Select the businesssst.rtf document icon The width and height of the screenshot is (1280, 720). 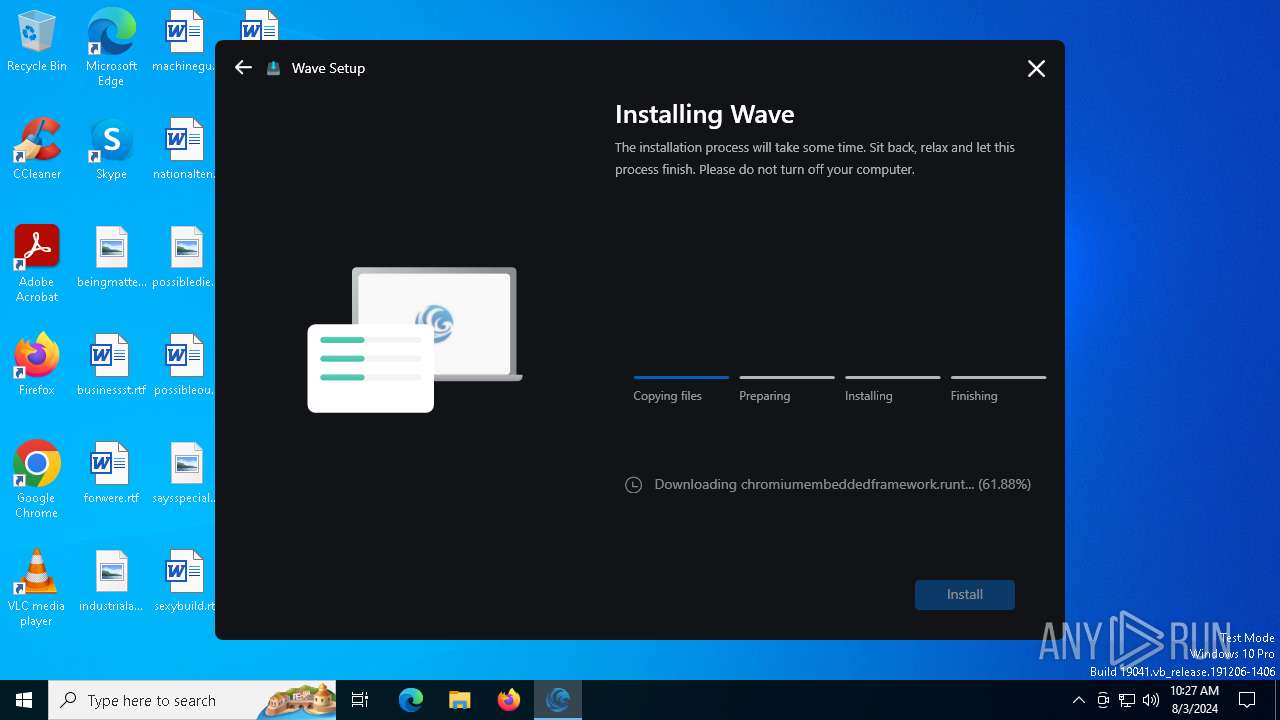click(111, 365)
